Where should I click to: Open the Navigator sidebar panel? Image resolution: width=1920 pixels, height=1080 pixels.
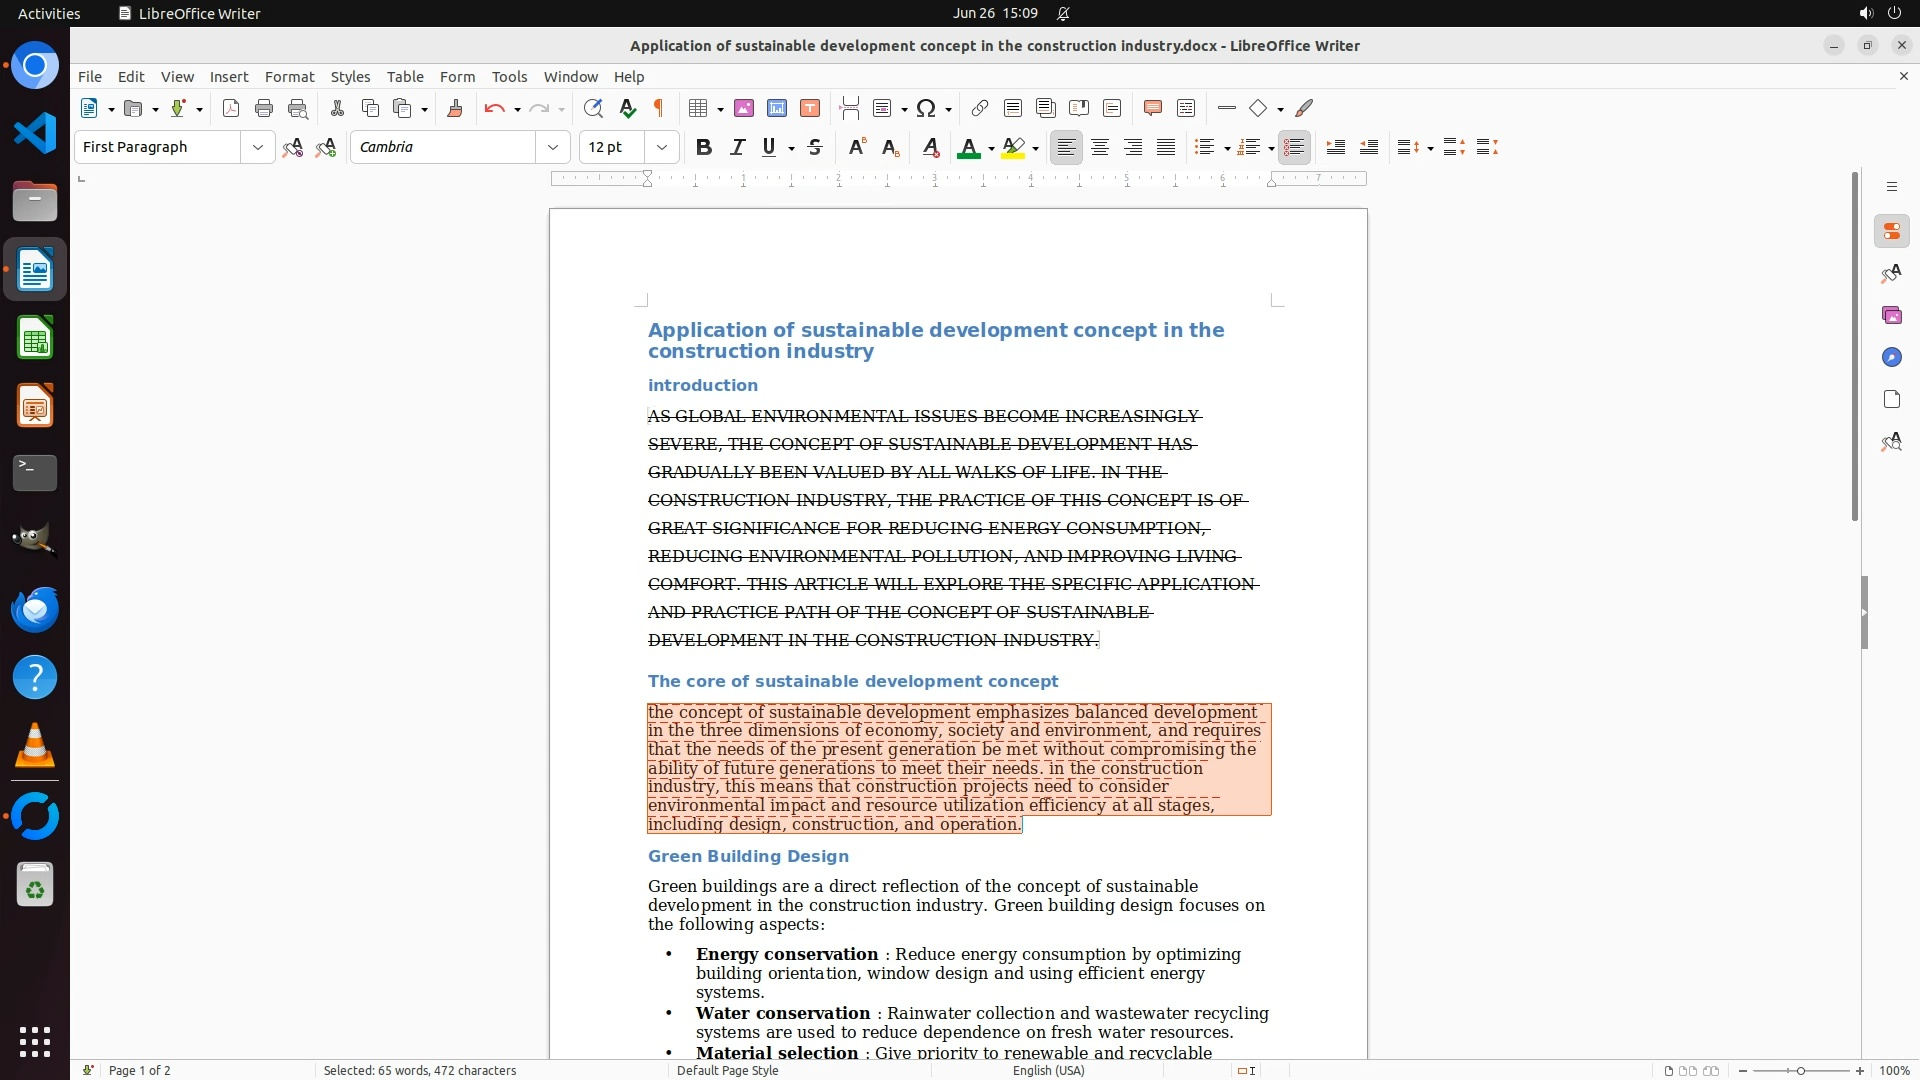1891,358
